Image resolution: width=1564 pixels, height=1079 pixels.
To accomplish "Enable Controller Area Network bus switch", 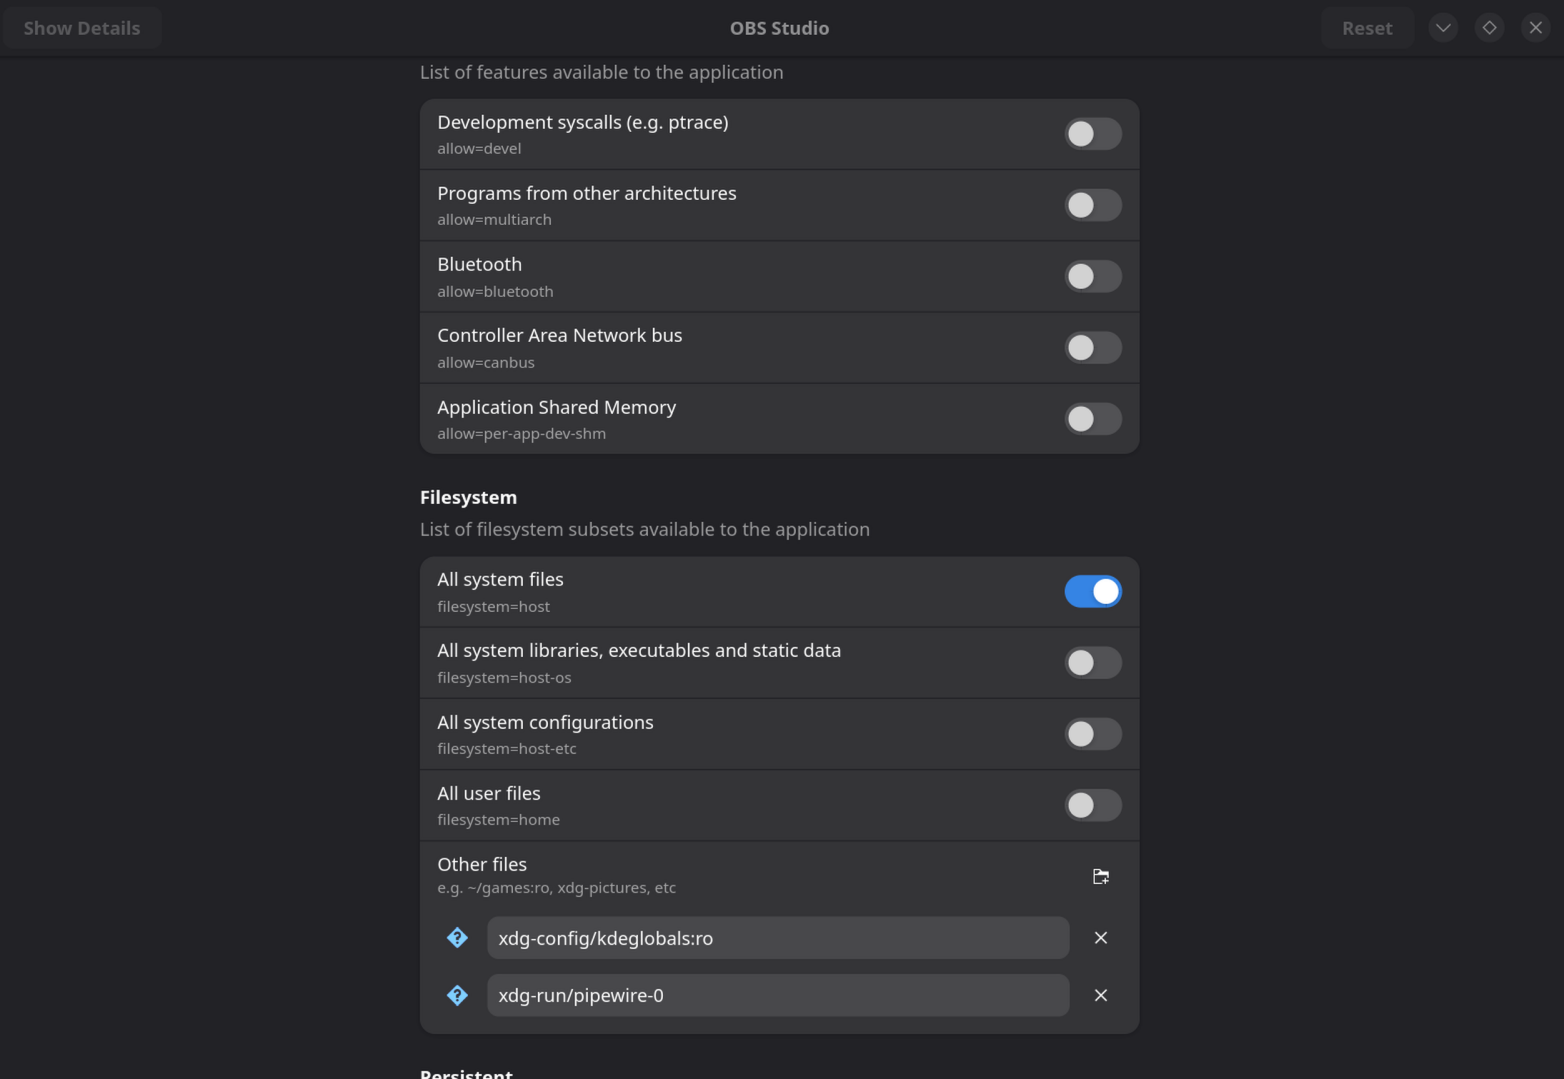I will pyautogui.click(x=1093, y=348).
